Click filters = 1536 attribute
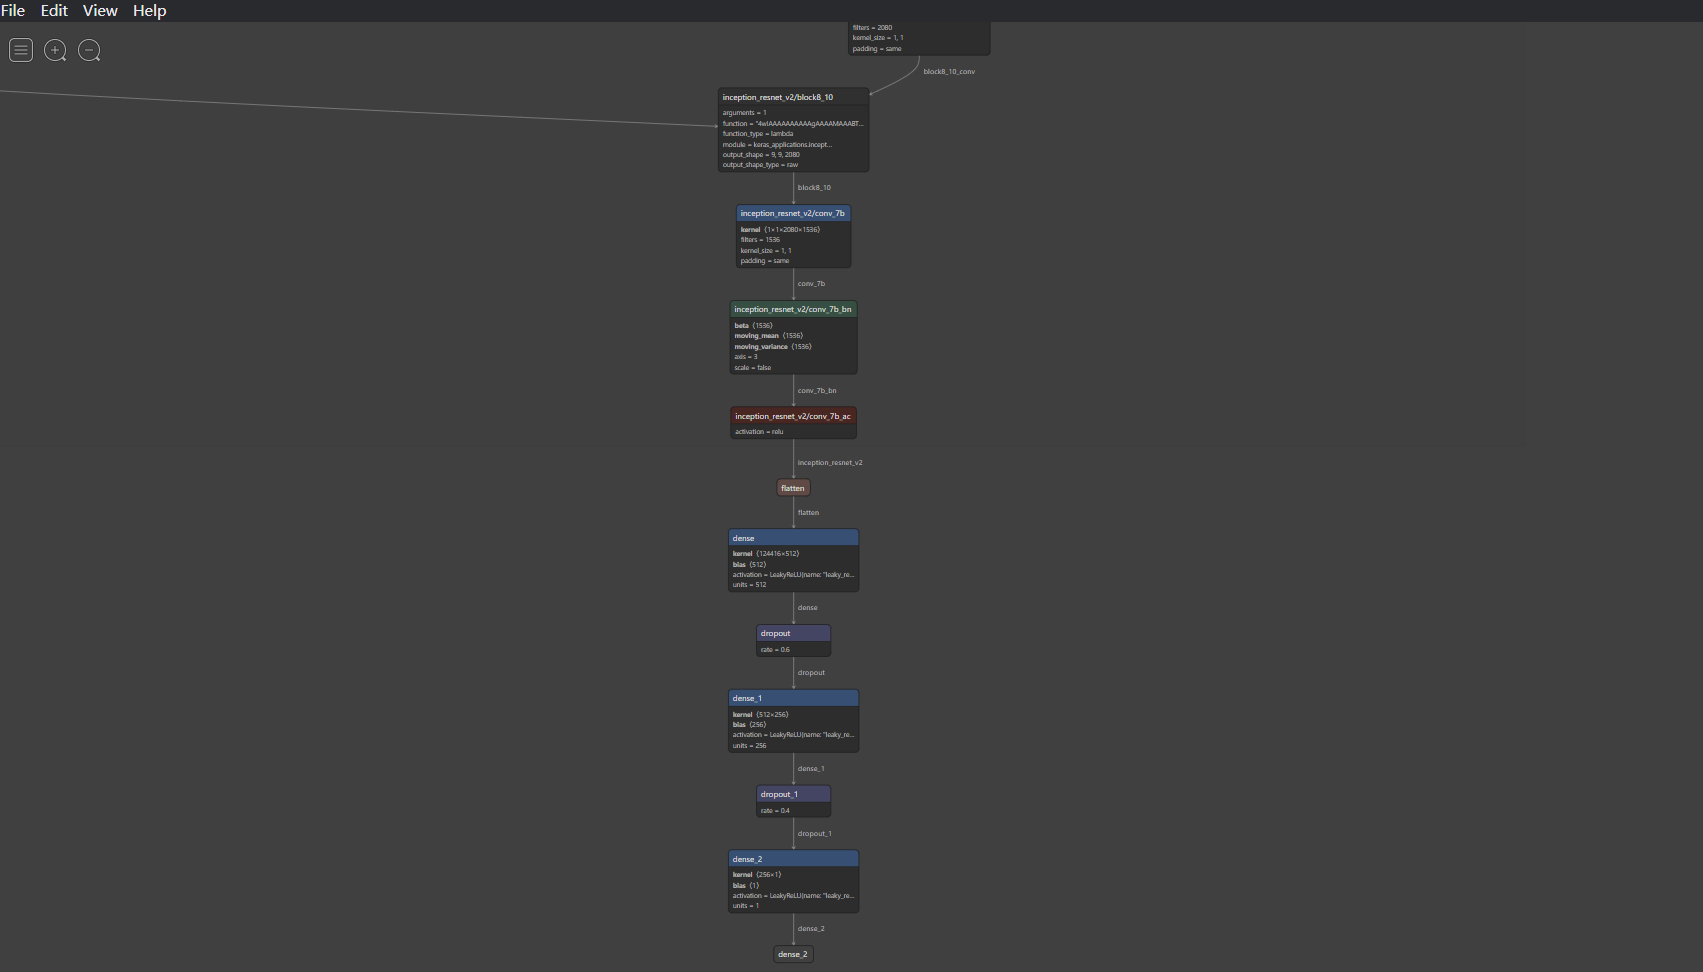 point(760,240)
